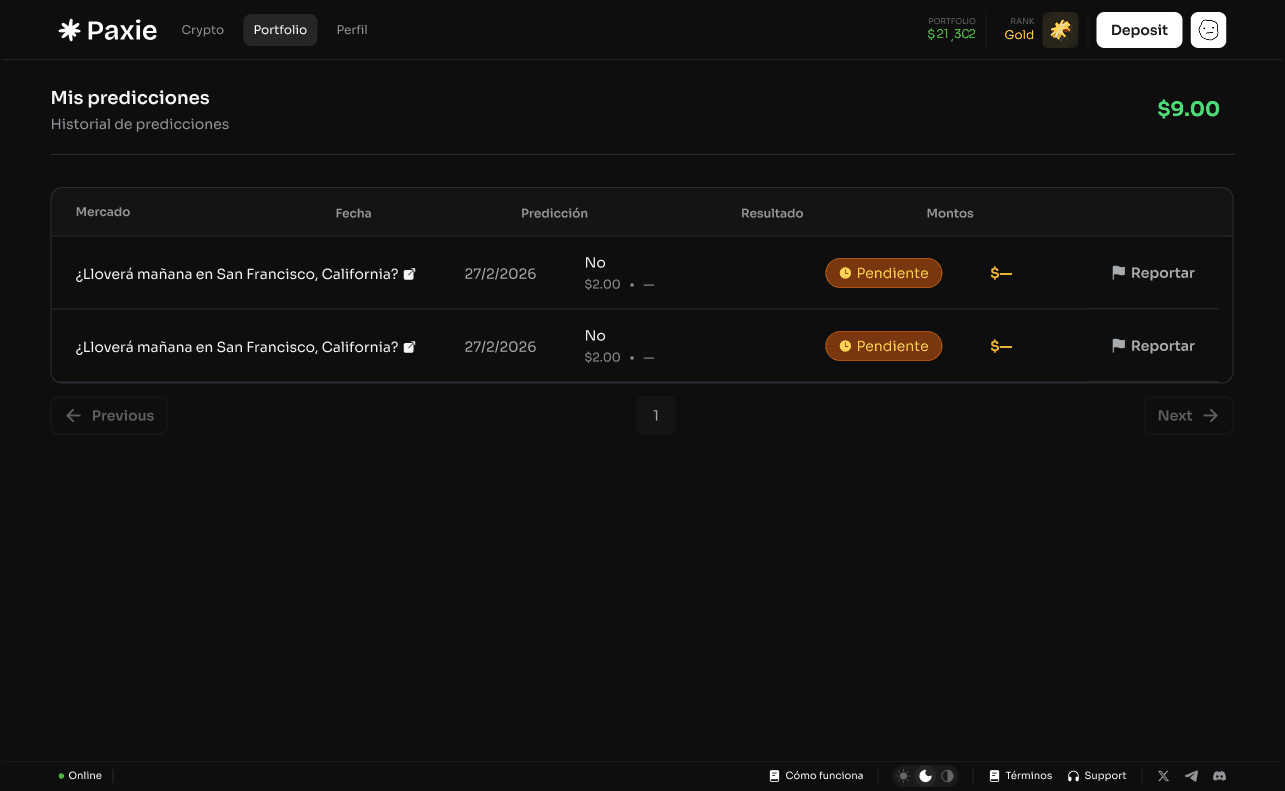Click the Predicción column header
The height and width of the screenshot is (791, 1285).
(554, 213)
